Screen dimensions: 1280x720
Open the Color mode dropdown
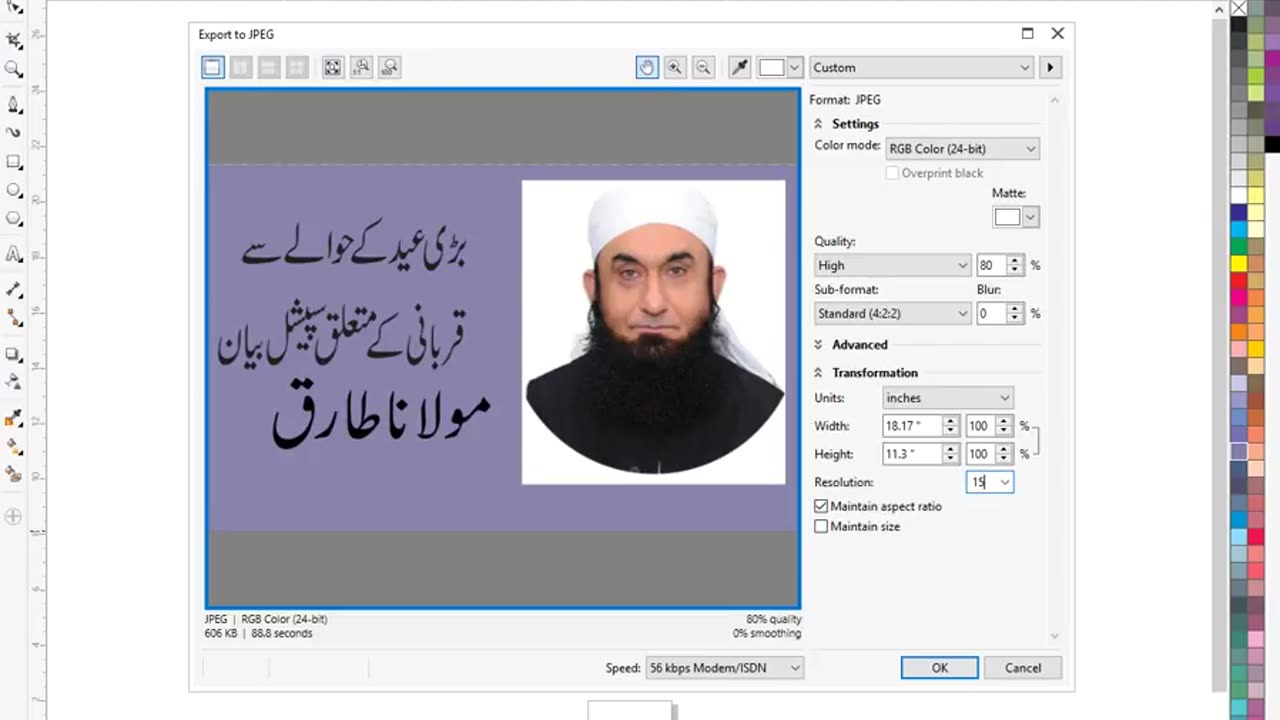(x=962, y=149)
